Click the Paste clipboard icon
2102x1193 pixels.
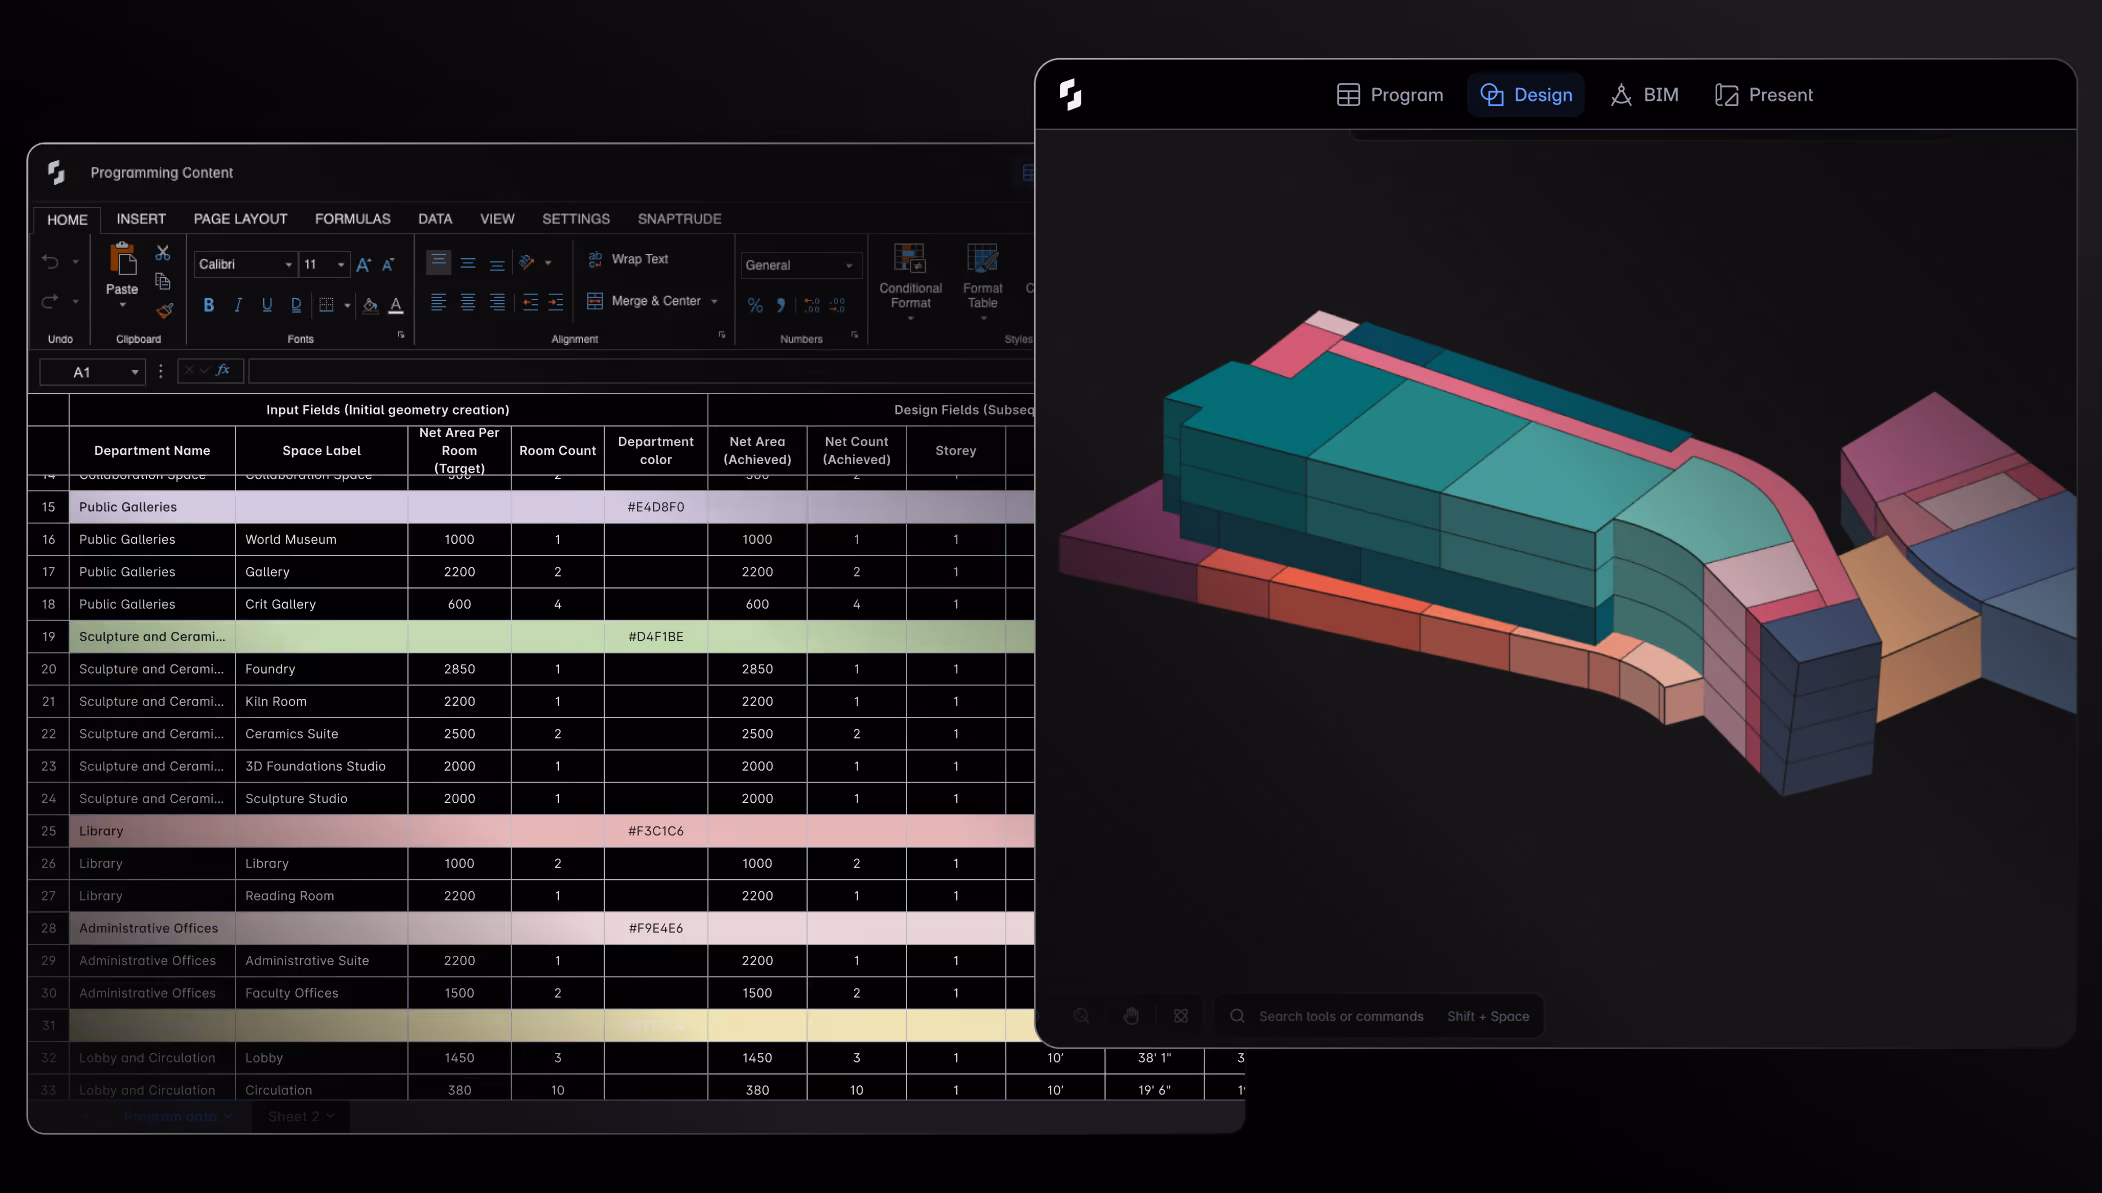click(x=122, y=259)
